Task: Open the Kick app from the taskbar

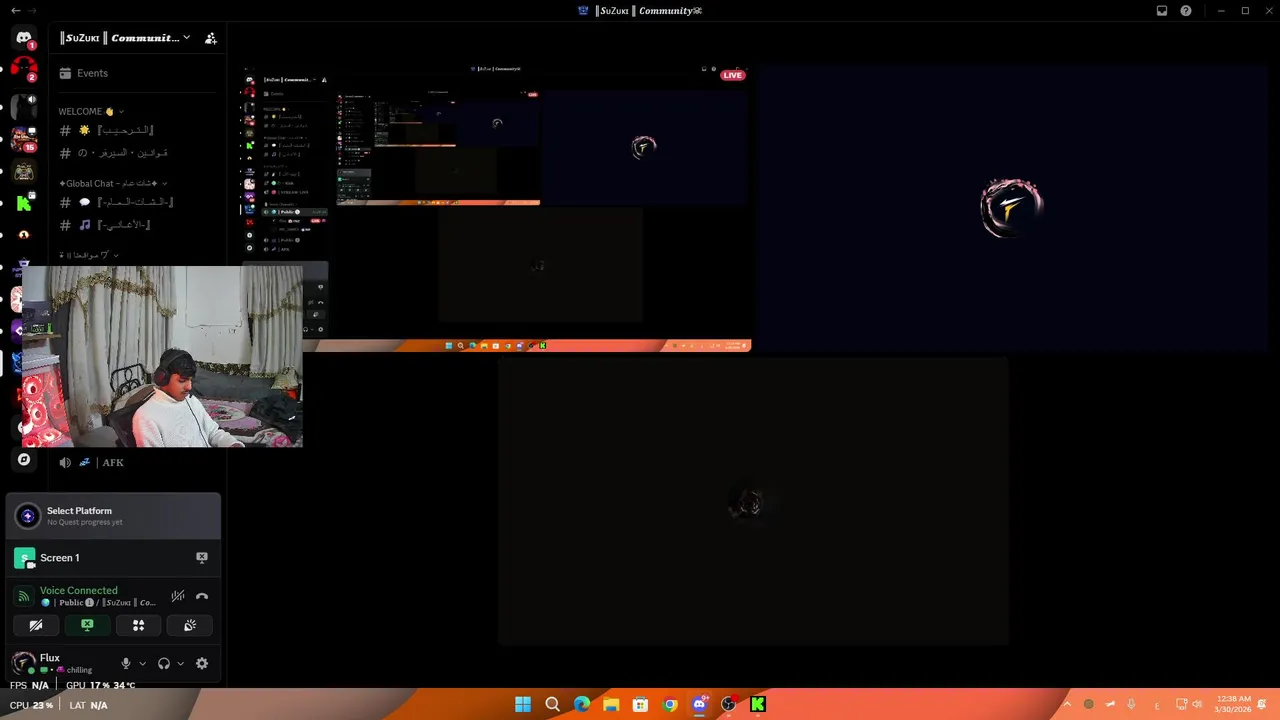Action: (758, 705)
